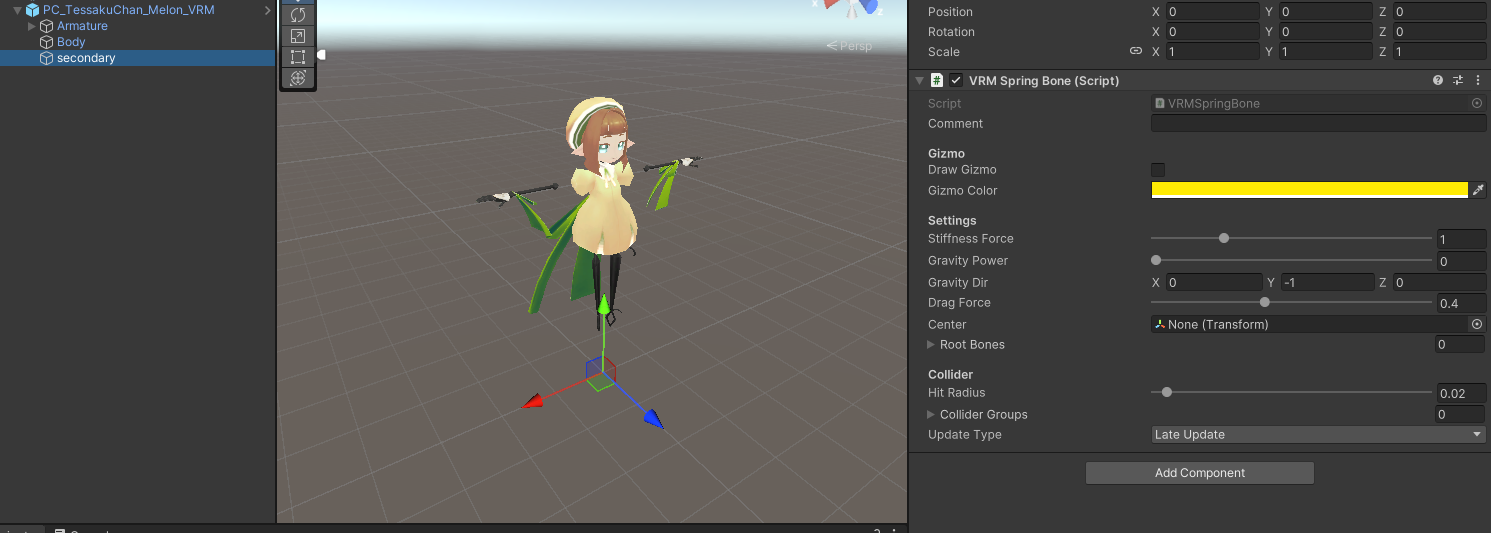
Task: Enable the Draw Gizmo checkbox
Action: click(1158, 170)
